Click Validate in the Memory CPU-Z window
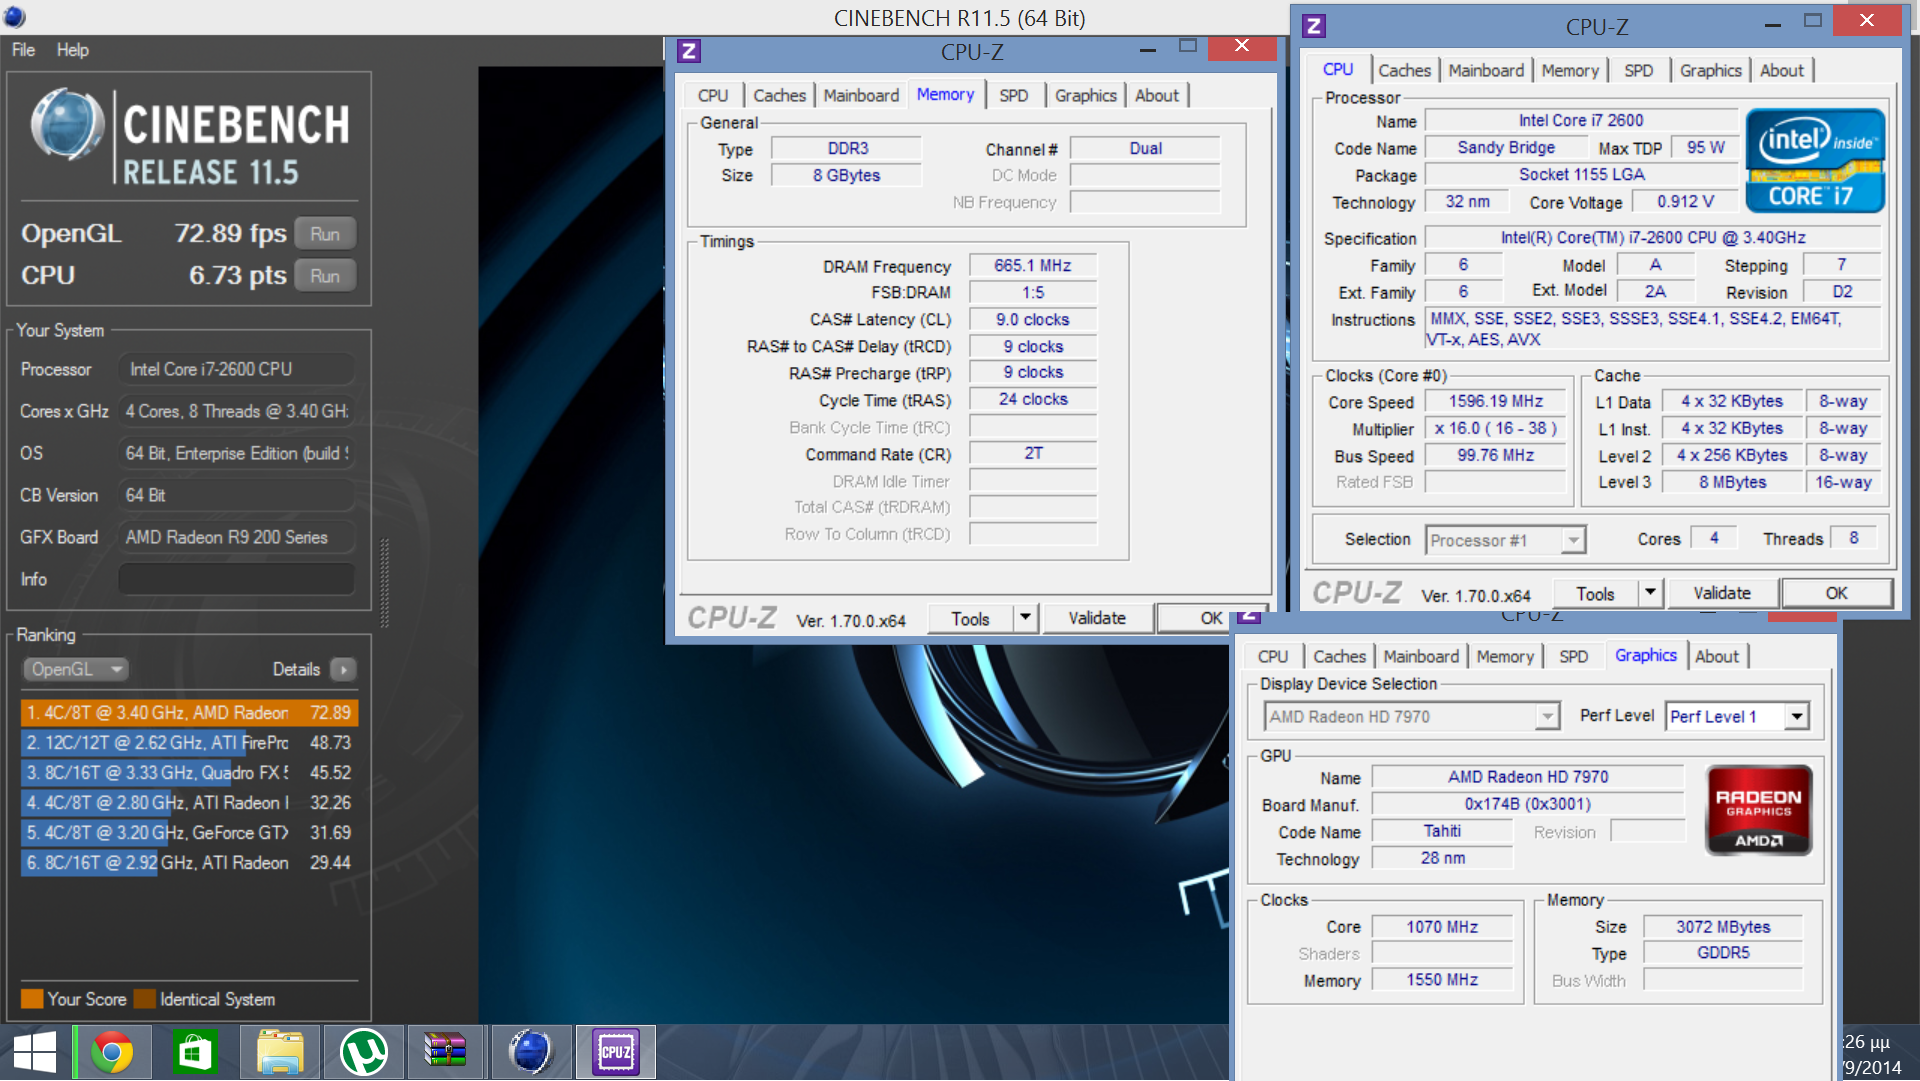 [x=1097, y=618]
